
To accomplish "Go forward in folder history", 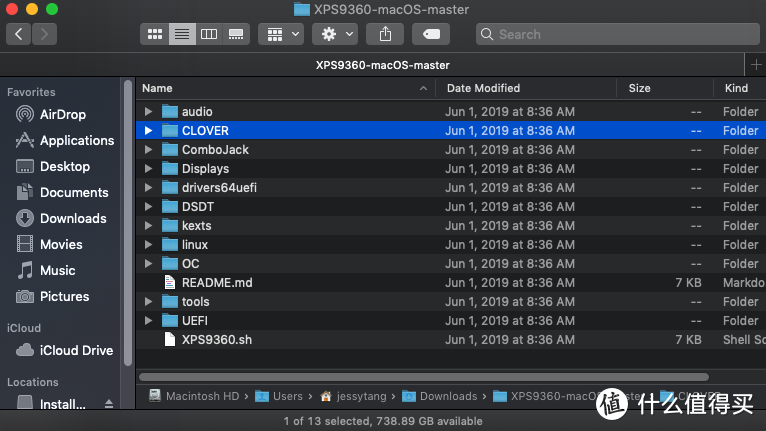I will tap(44, 34).
